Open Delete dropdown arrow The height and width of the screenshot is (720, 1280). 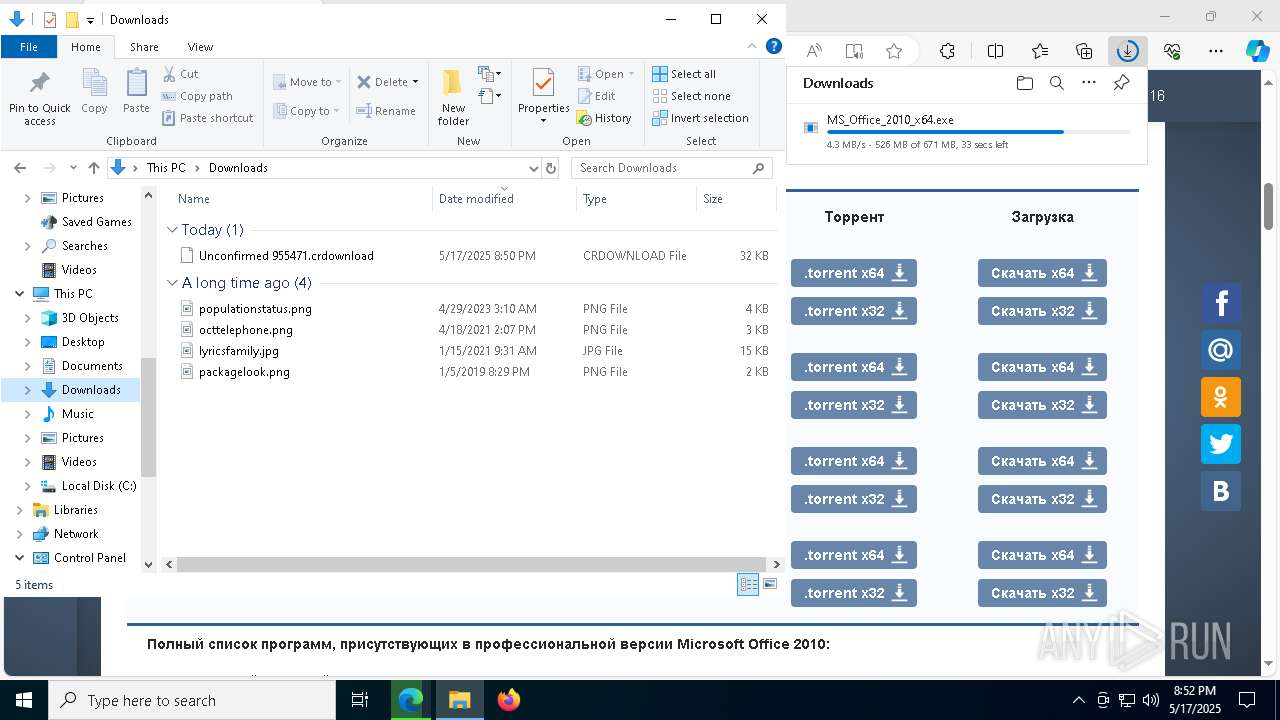(415, 82)
